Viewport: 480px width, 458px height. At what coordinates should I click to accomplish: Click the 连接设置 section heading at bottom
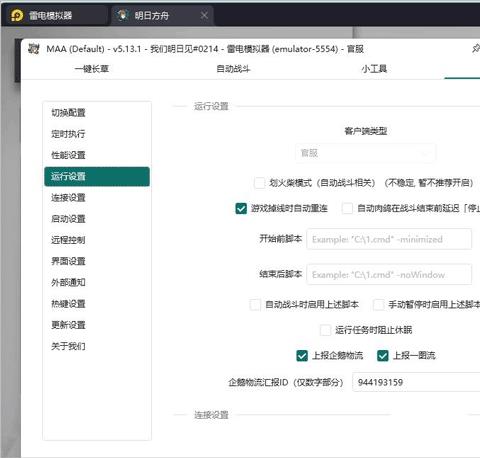point(211,415)
